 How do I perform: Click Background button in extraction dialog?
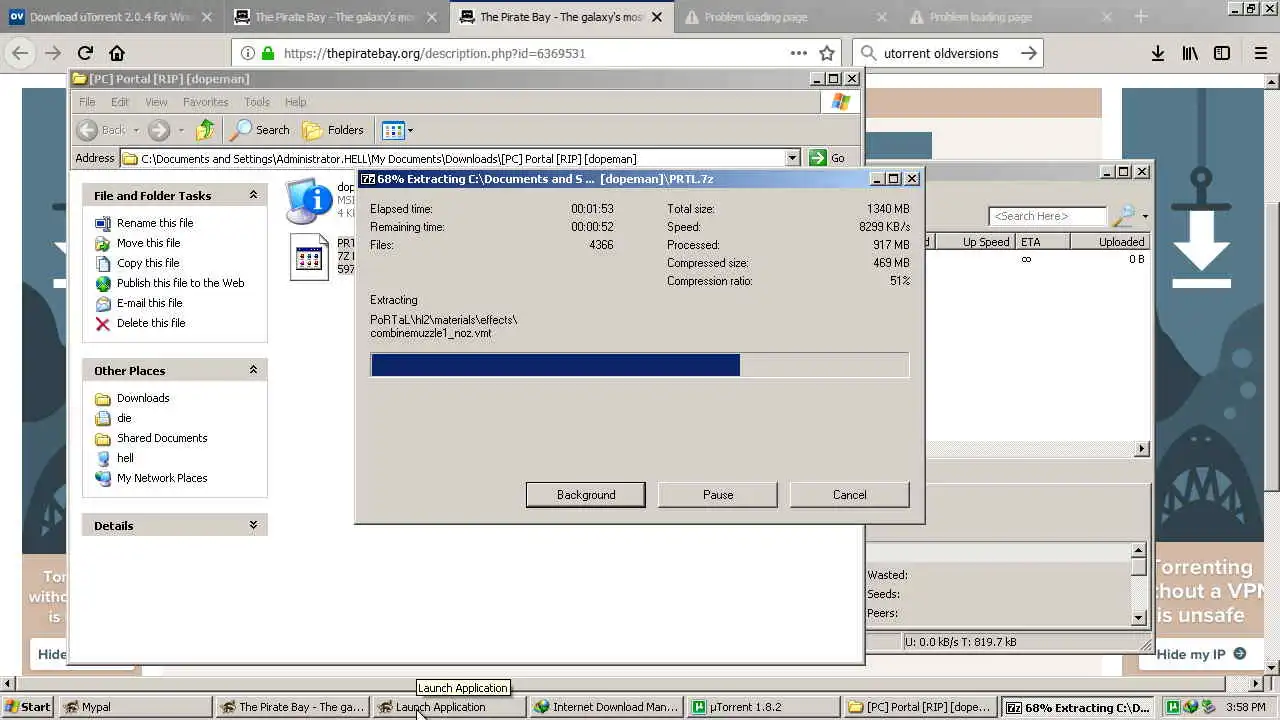[586, 495]
